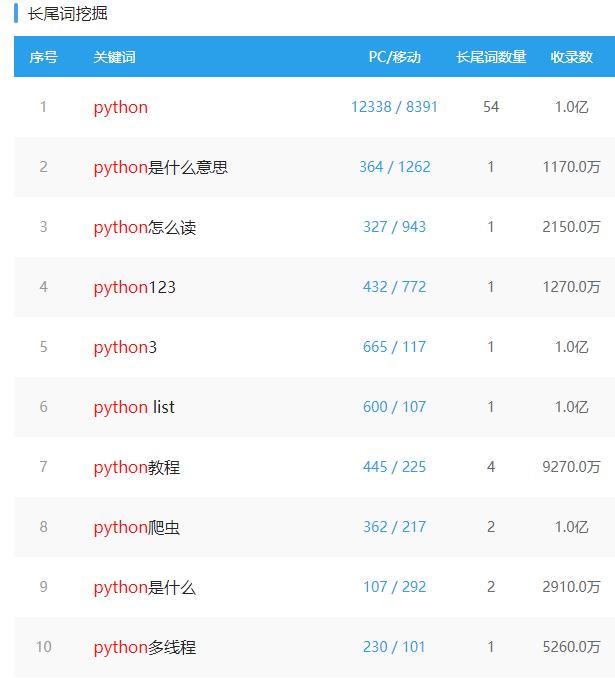615x678 pixels.
Task: Click the 收录数 column header
Action: click(x=571, y=57)
